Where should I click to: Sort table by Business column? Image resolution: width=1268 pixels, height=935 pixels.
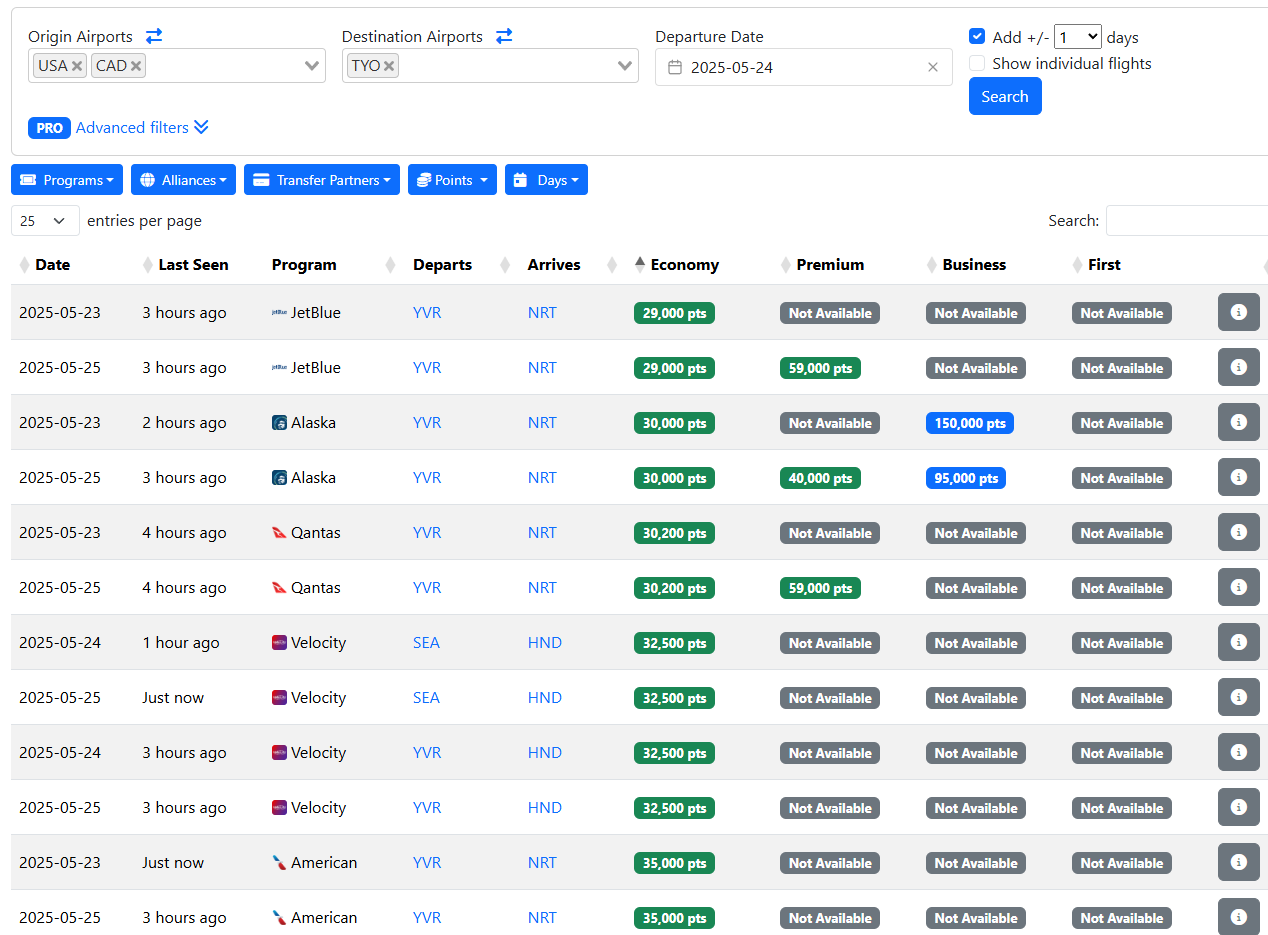tap(974, 265)
